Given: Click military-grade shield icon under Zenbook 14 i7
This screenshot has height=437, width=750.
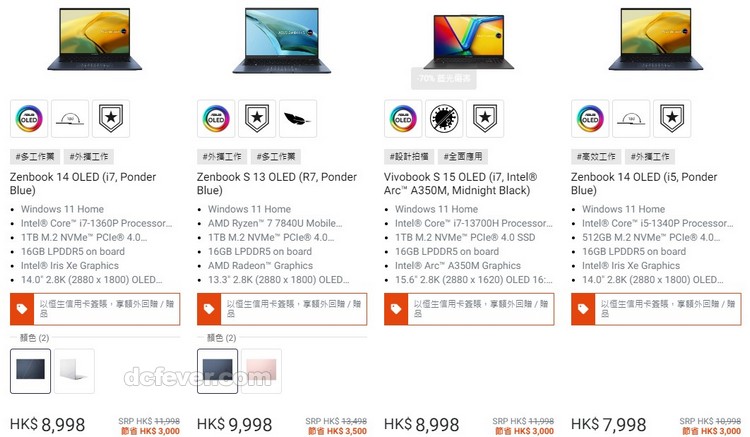Looking at the screenshot, I should click(x=111, y=119).
